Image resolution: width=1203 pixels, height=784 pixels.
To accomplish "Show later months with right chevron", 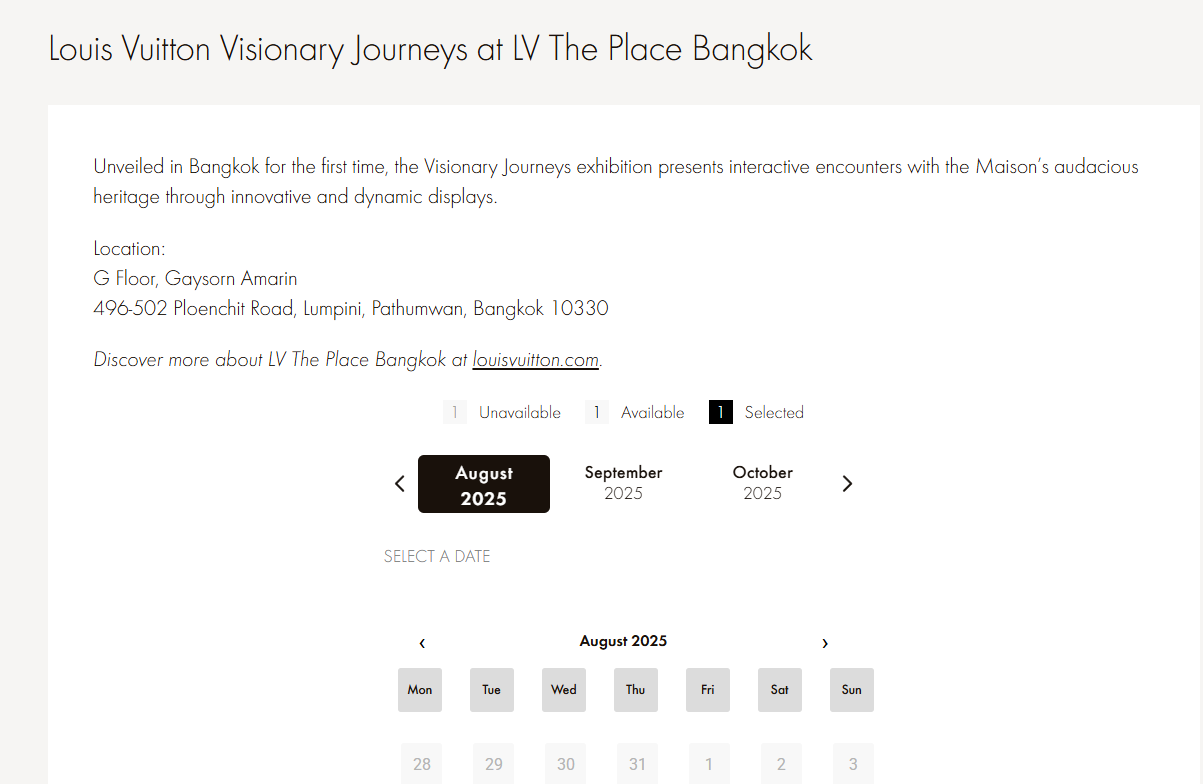I will coord(847,484).
